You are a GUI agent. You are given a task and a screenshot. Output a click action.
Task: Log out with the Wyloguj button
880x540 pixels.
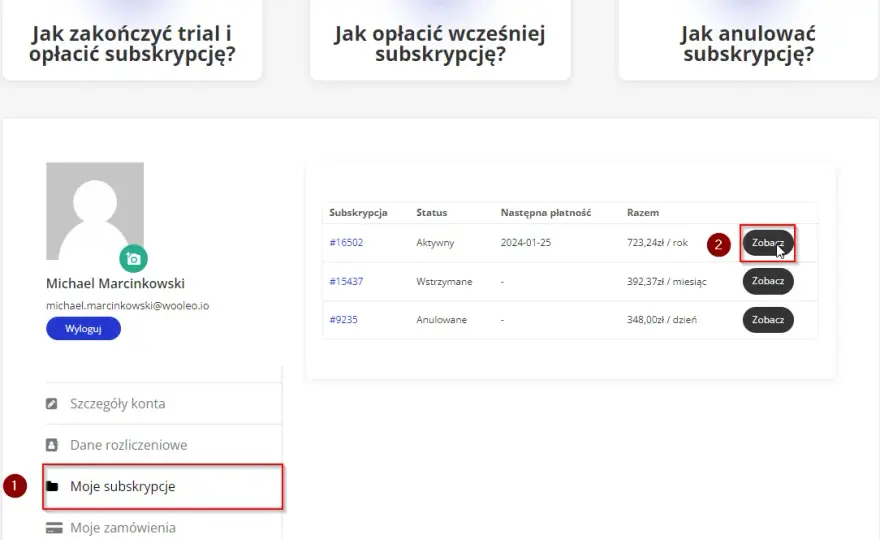(83, 328)
